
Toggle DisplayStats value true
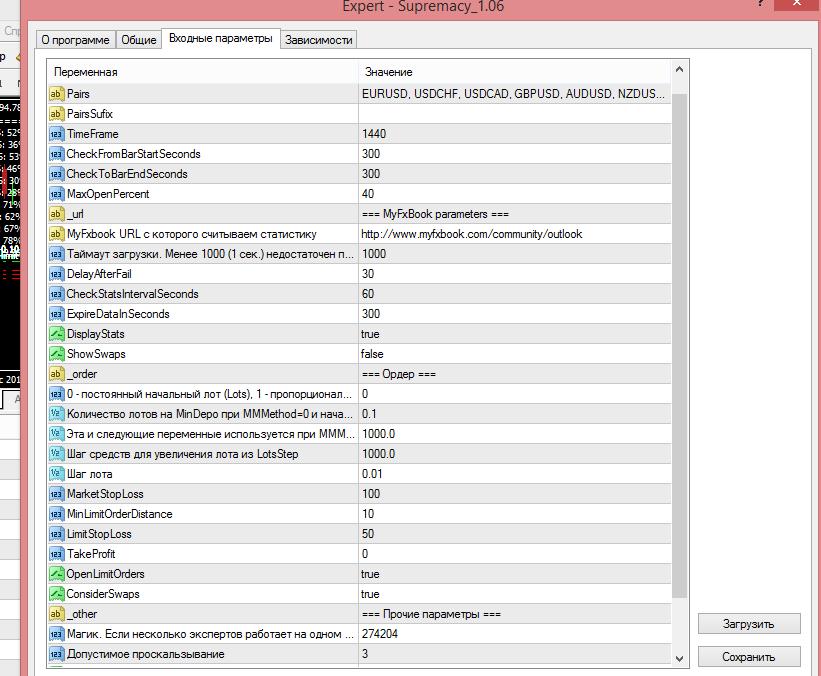coord(515,334)
